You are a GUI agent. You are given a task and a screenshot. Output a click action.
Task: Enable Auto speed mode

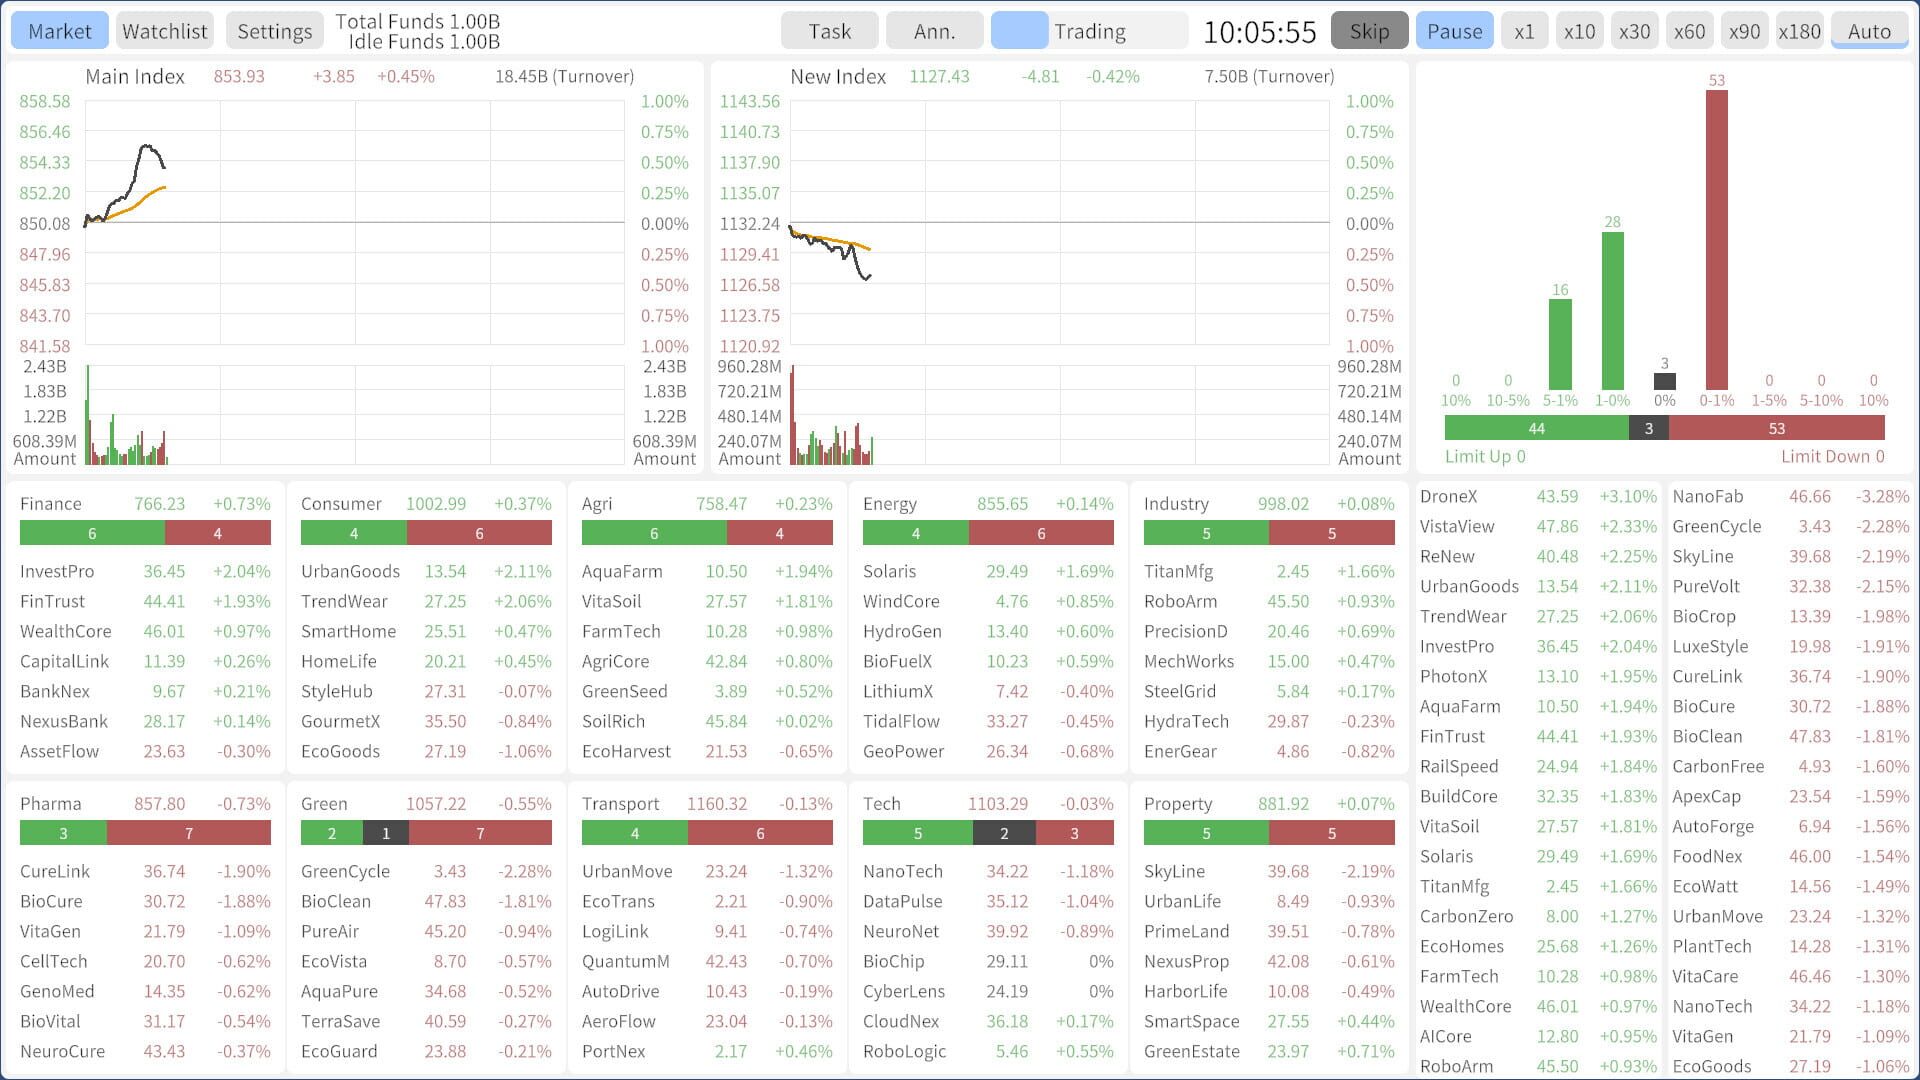pyautogui.click(x=1868, y=31)
